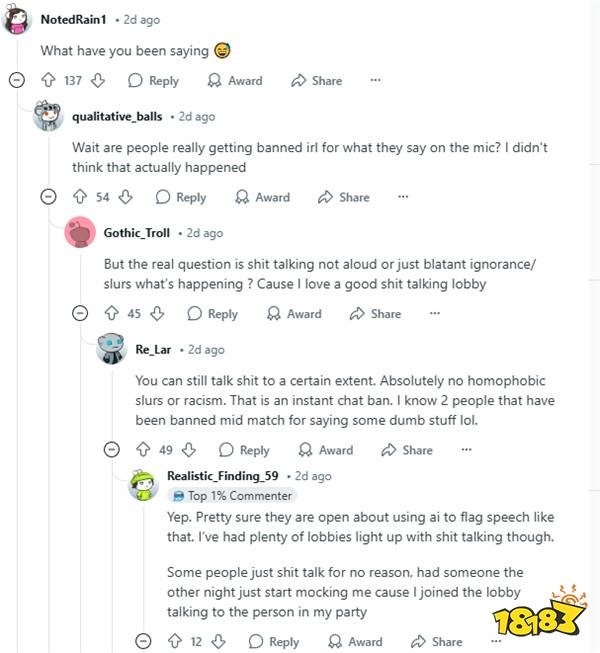600x653 pixels.
Task: Give Award to Gothic_Troll's comment
Action: [294, 314]
